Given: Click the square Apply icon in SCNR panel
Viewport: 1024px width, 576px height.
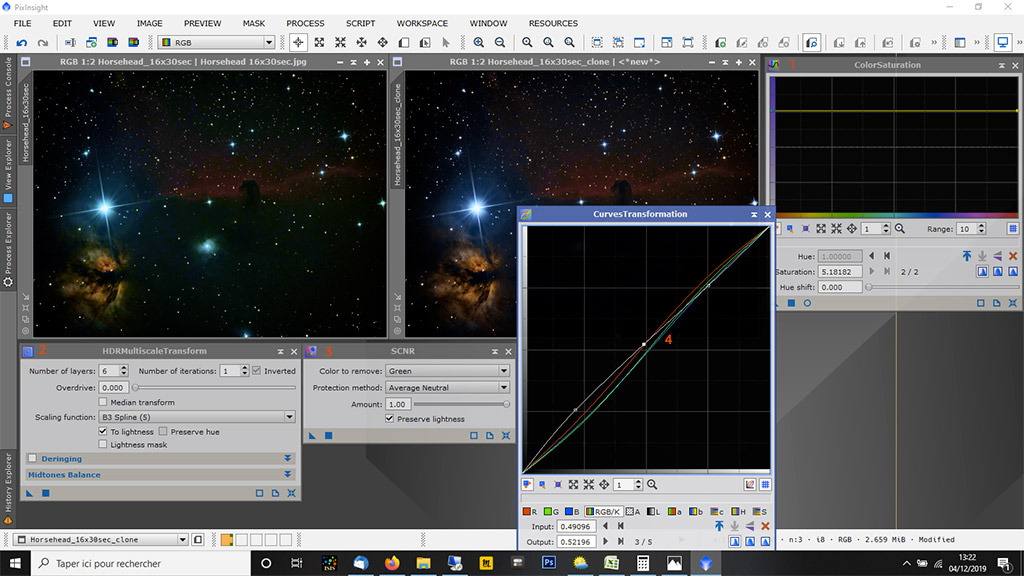Looking at the screenshot, I should click(328, 436).
